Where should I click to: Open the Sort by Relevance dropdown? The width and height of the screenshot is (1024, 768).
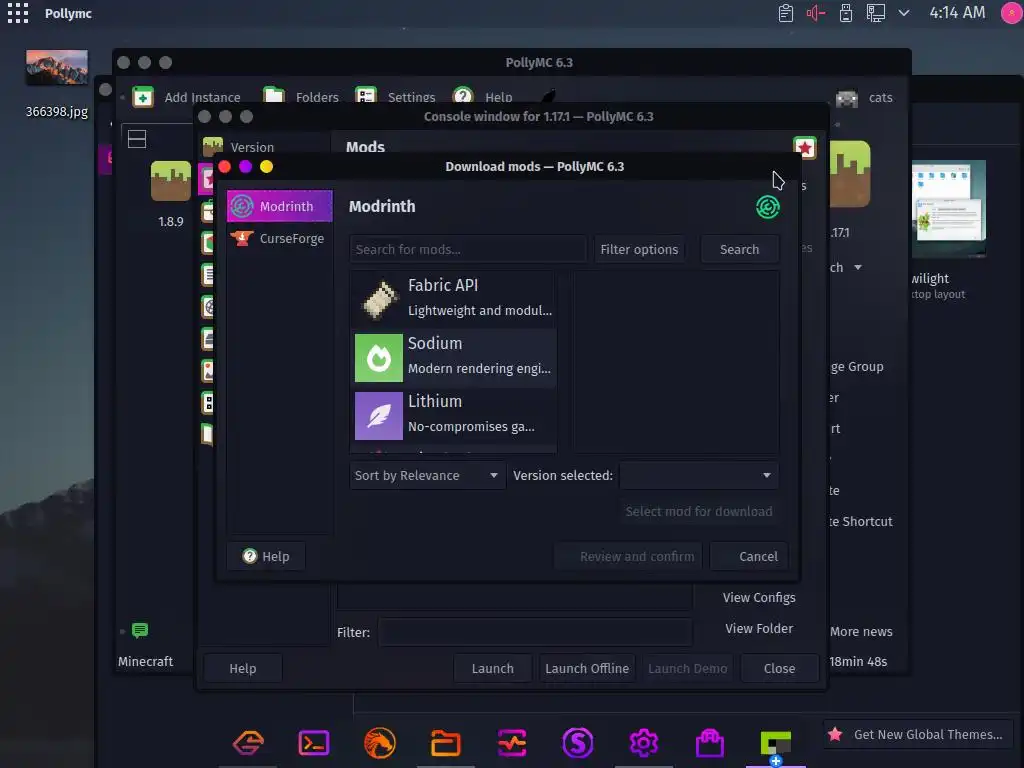[427, 475]
